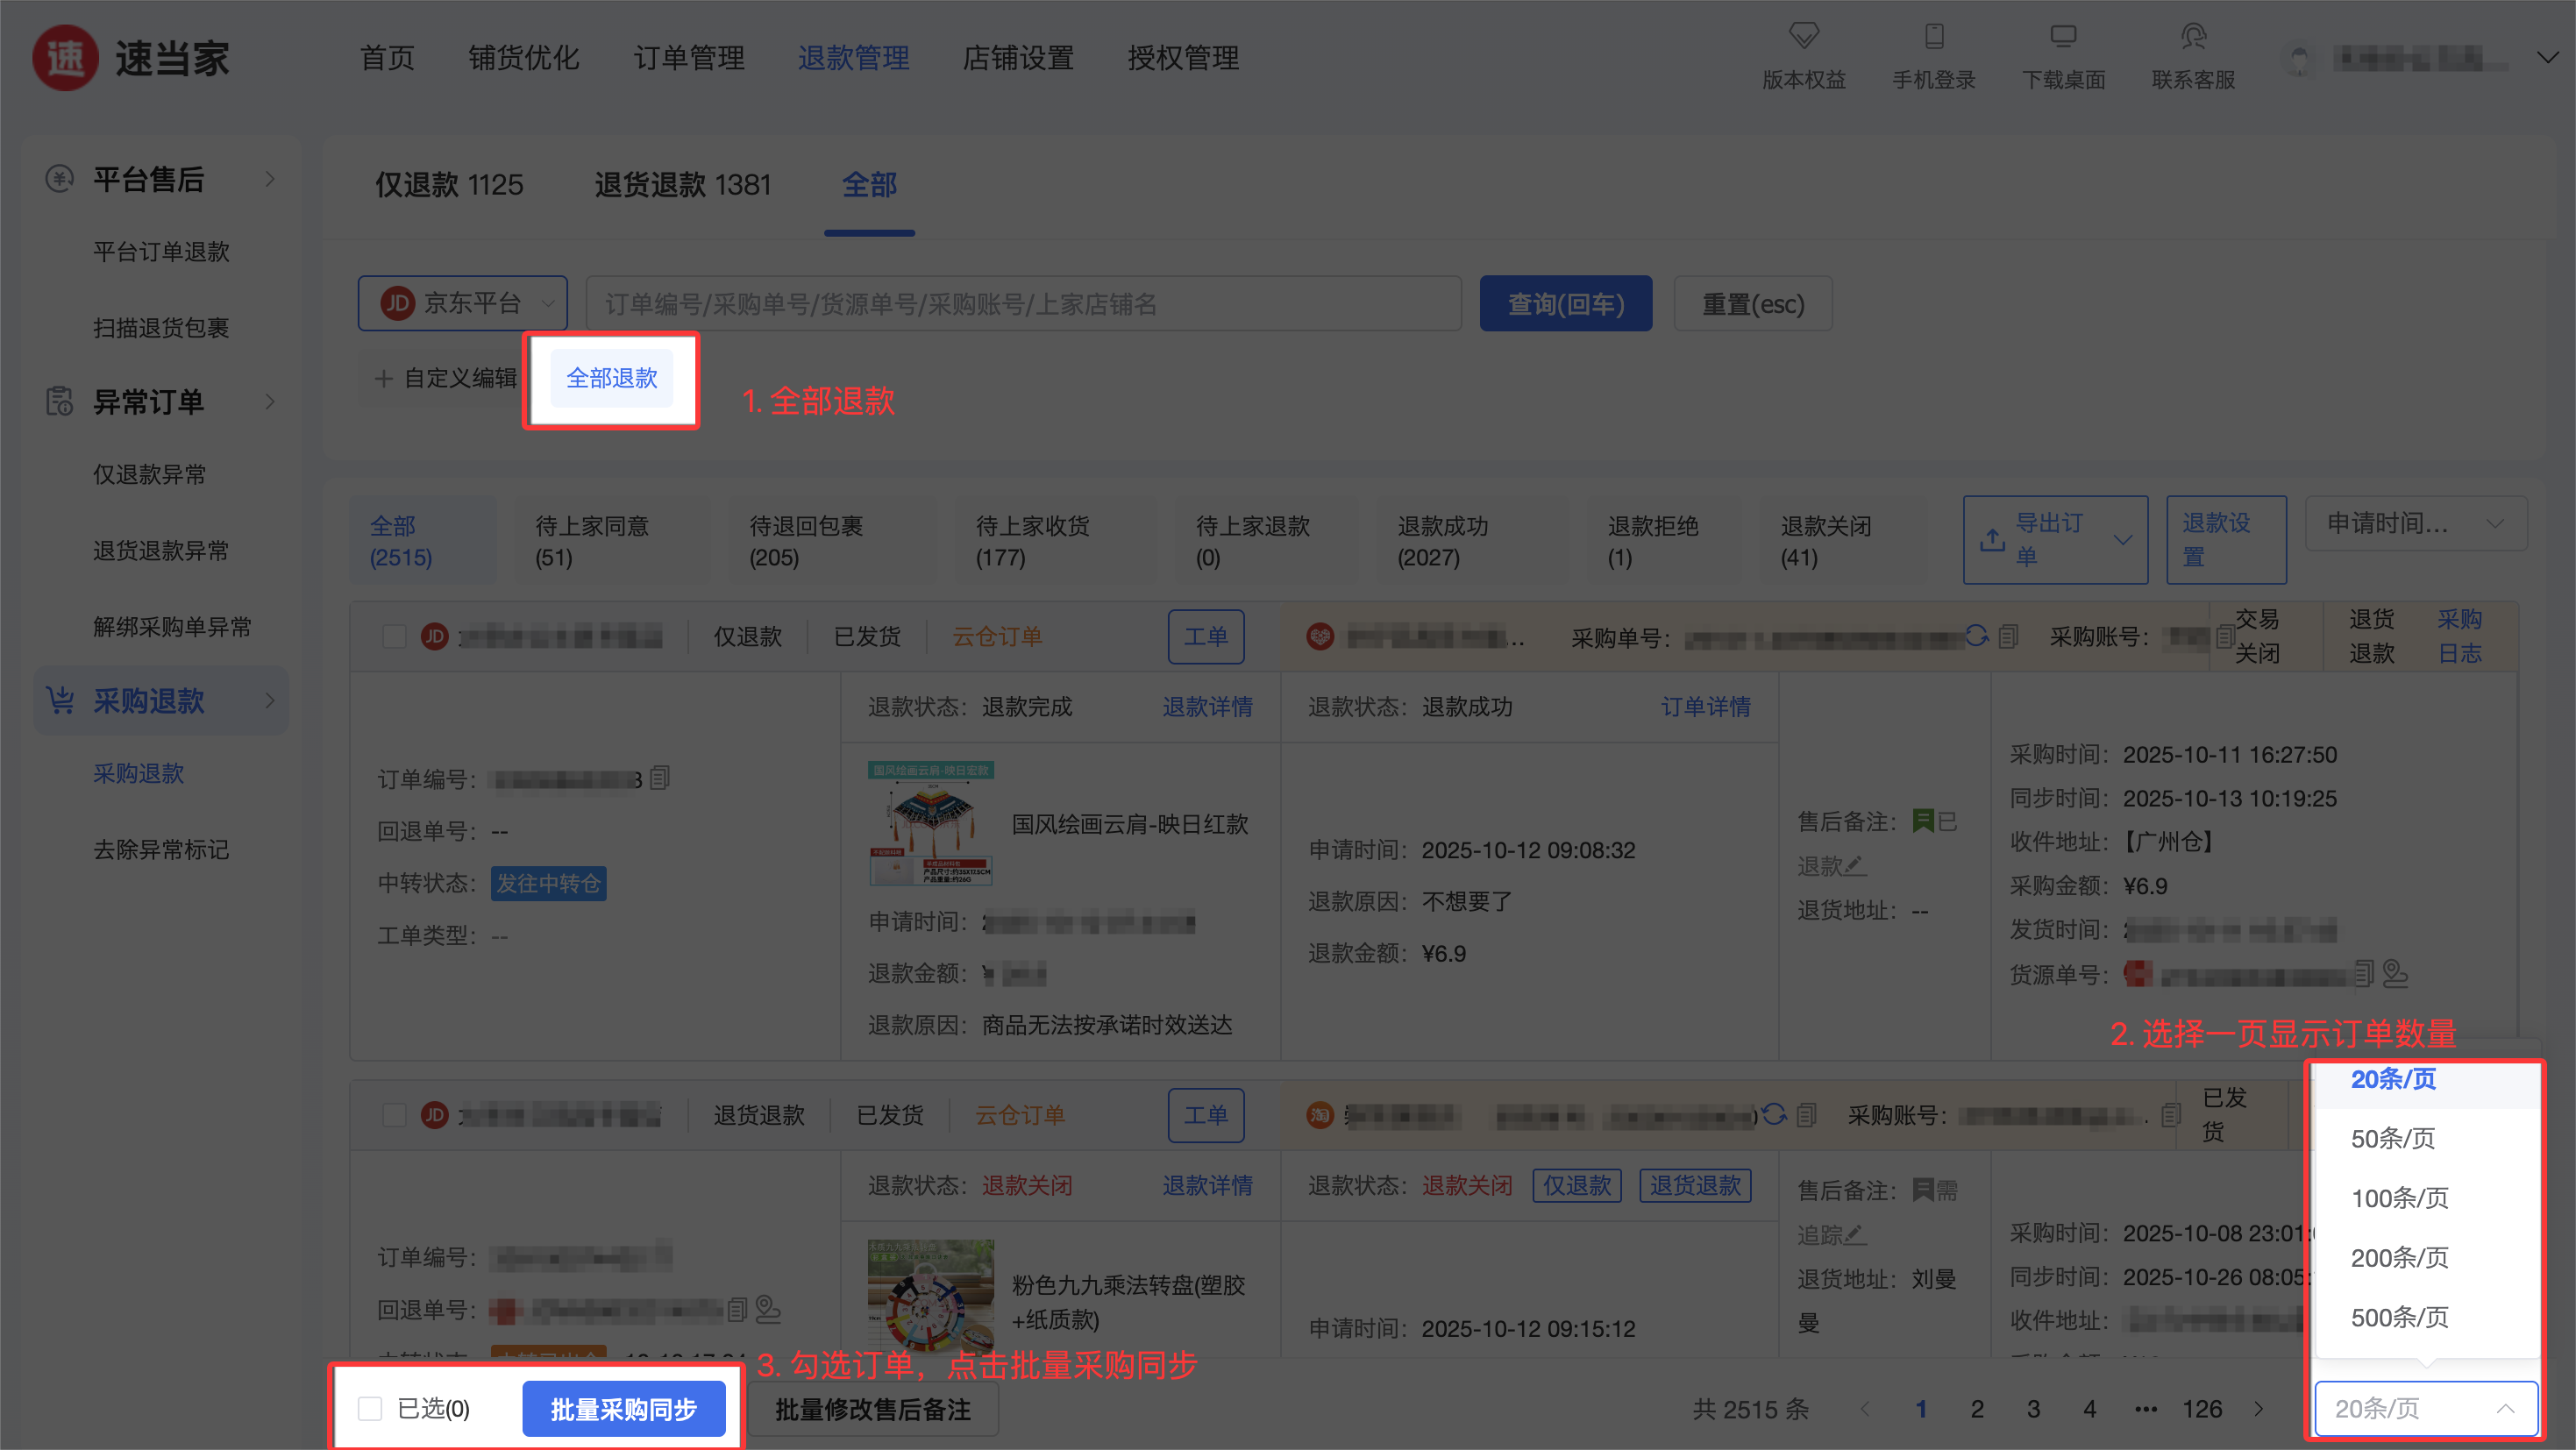Choose 100条/页 from page size list
Viewport: 2576px width, 1450px height.
[2398, 1198]
